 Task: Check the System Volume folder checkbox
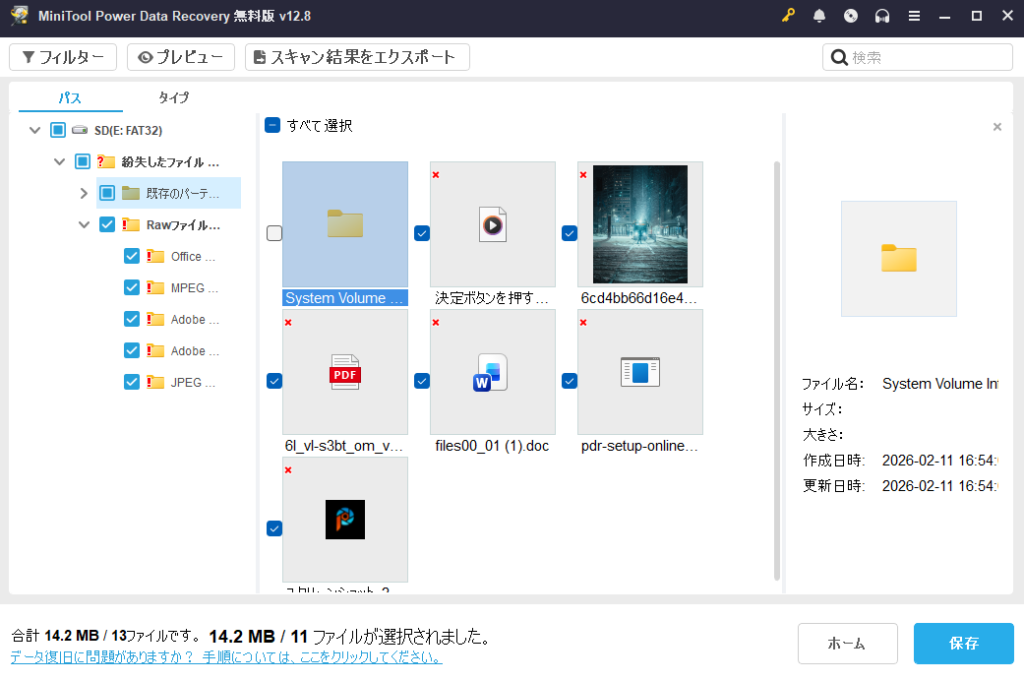pyautogui.click(x=274, y=233)
